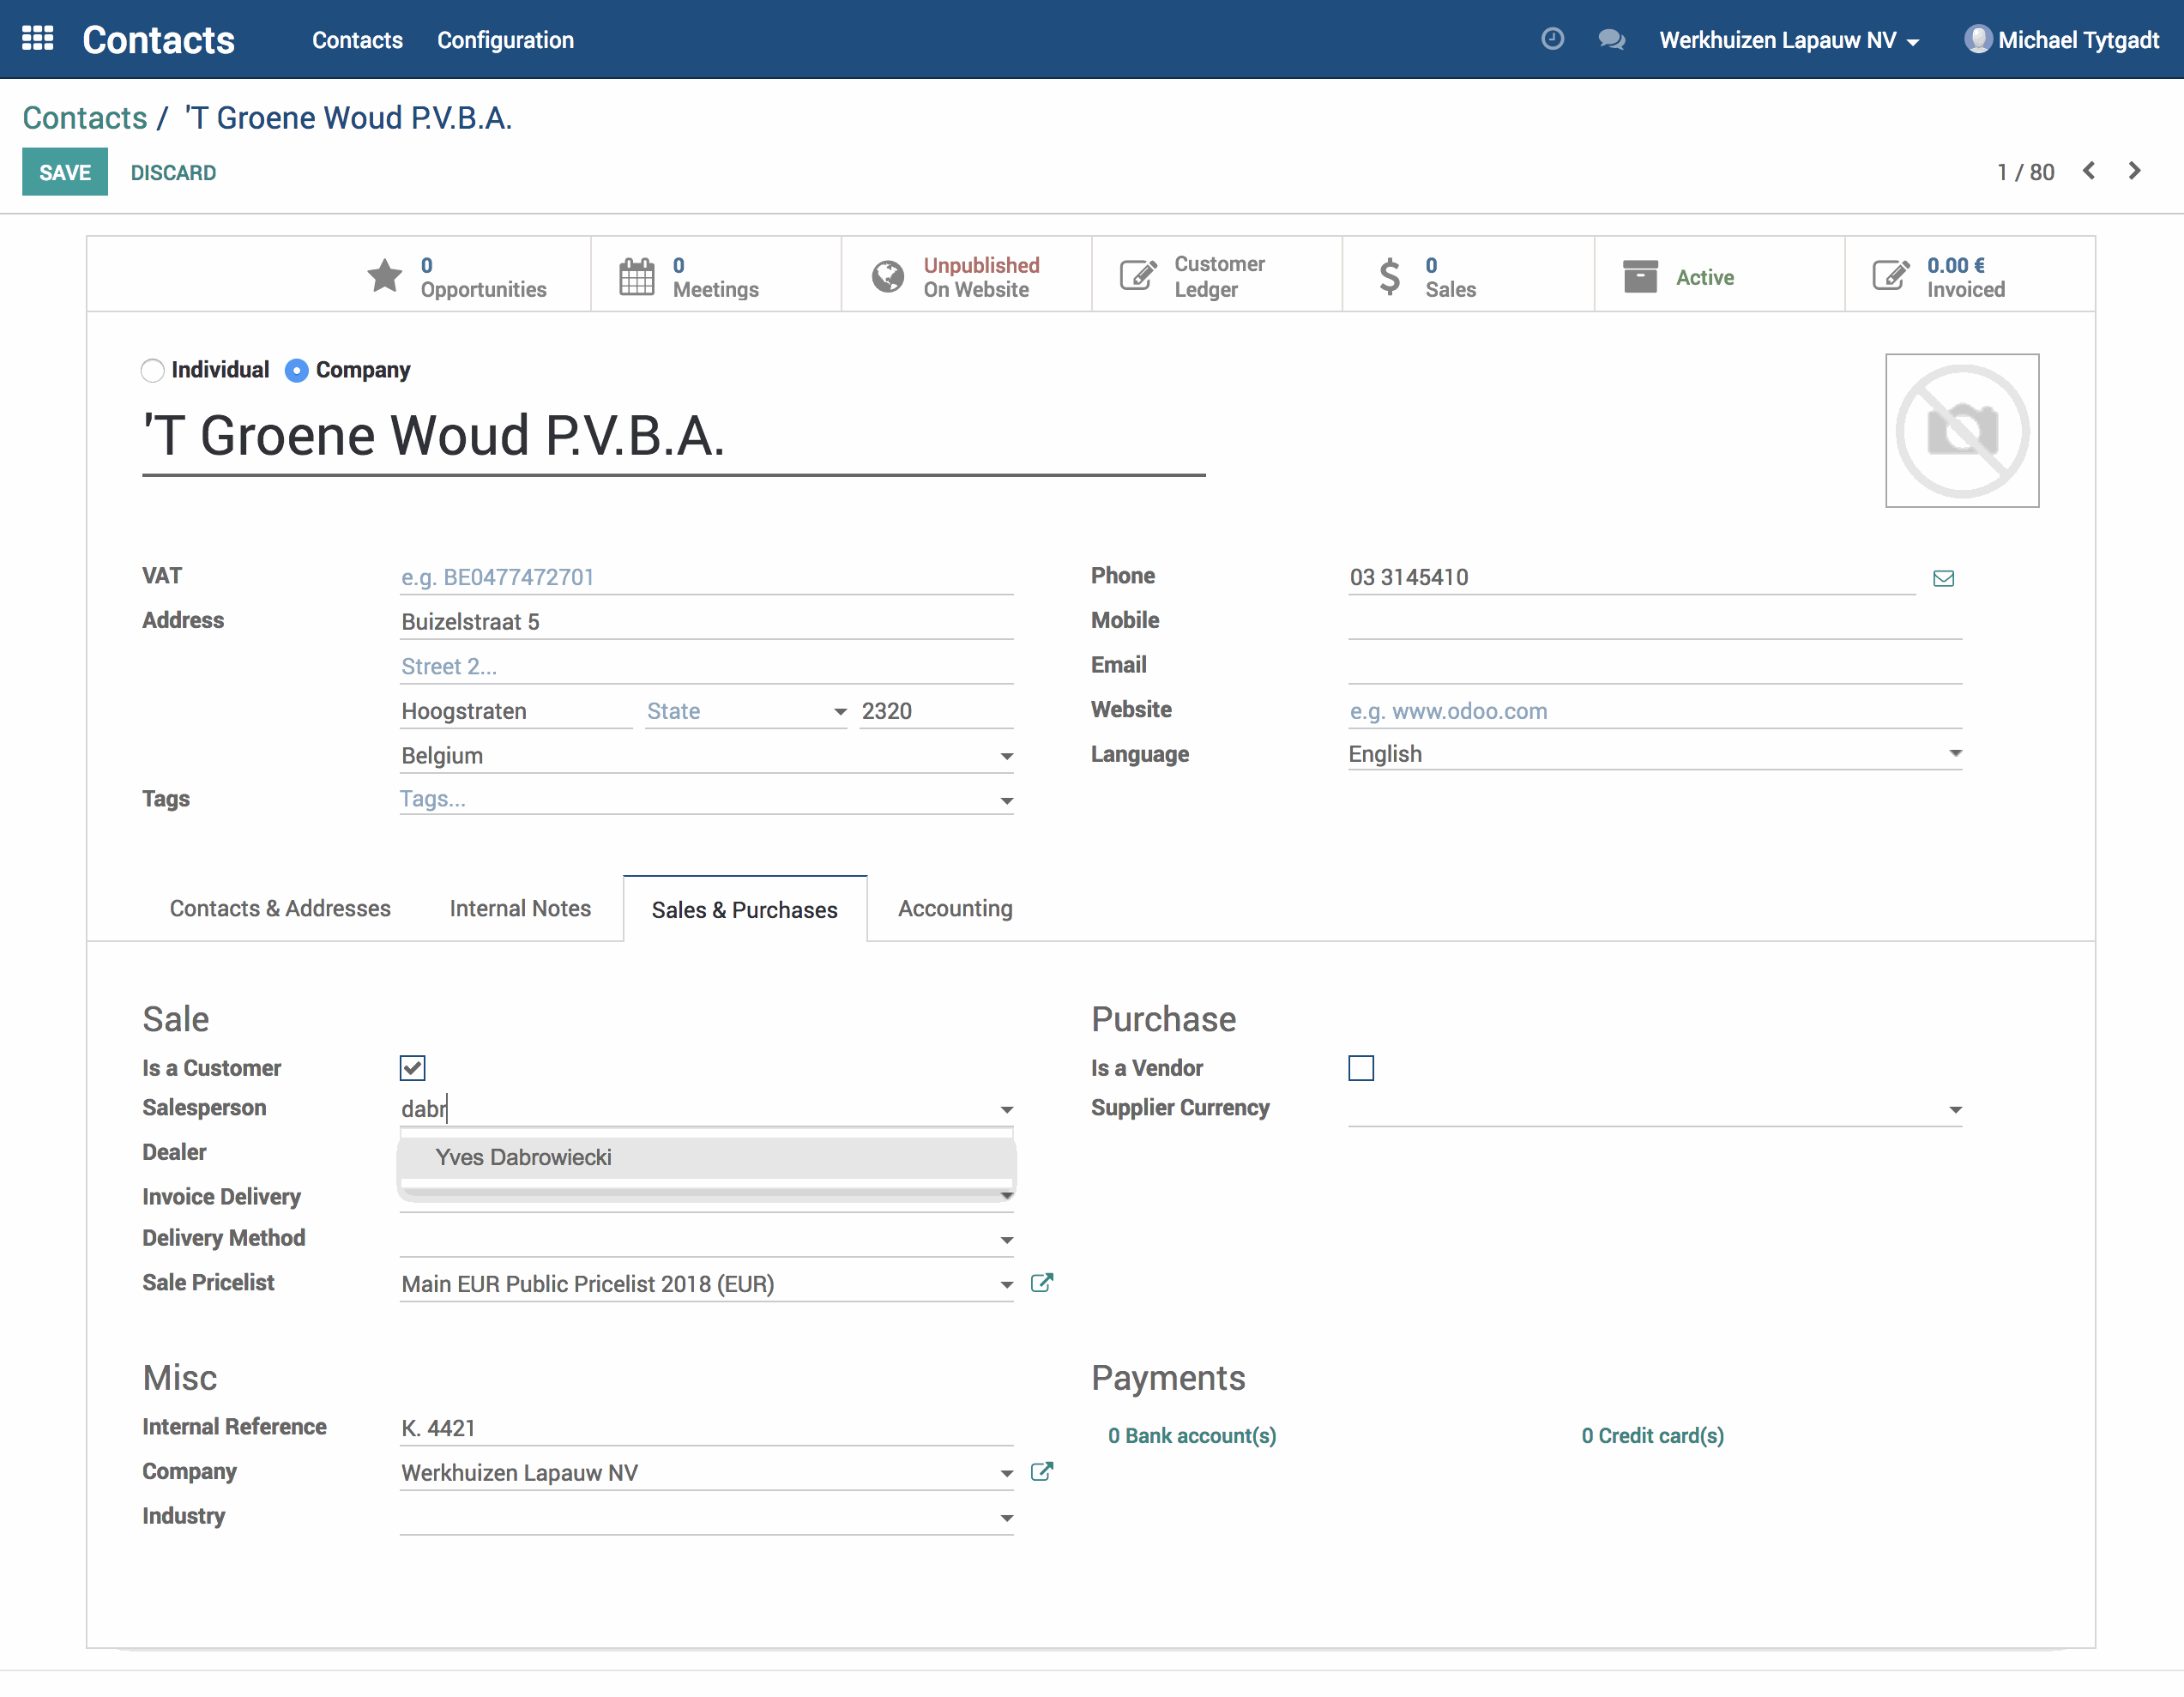This screenshot has width=2184, height=1697.
Task: Switch to the Accounting tab
Action: pos(954,908)
